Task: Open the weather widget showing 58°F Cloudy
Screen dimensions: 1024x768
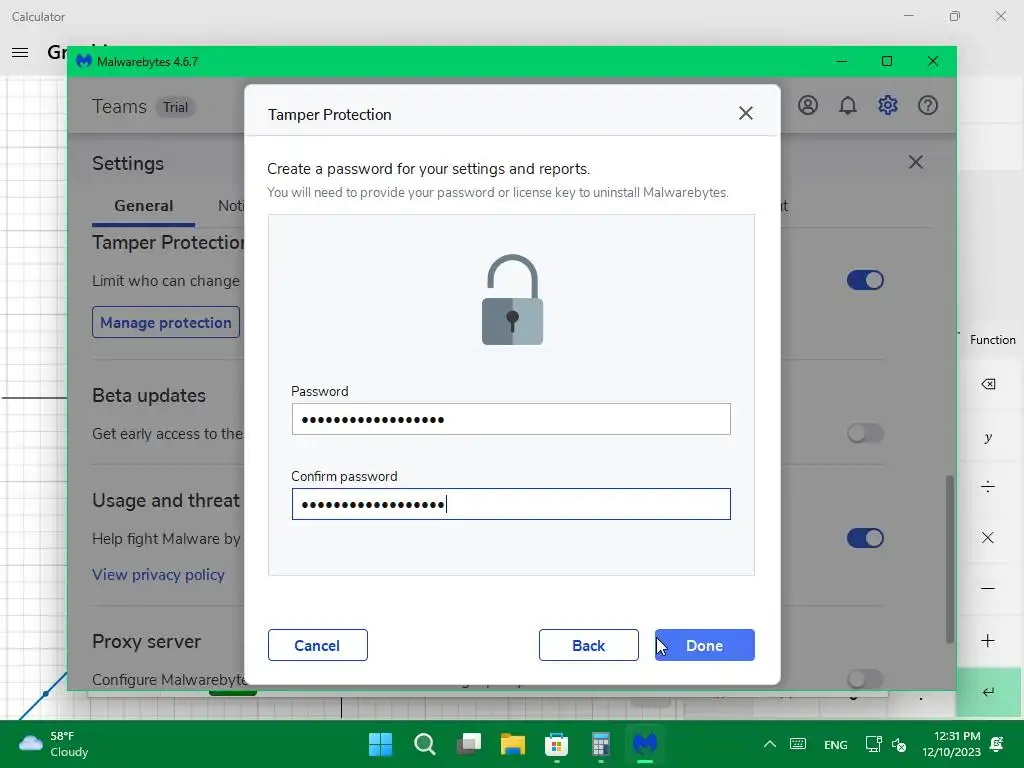Action: 54,744
